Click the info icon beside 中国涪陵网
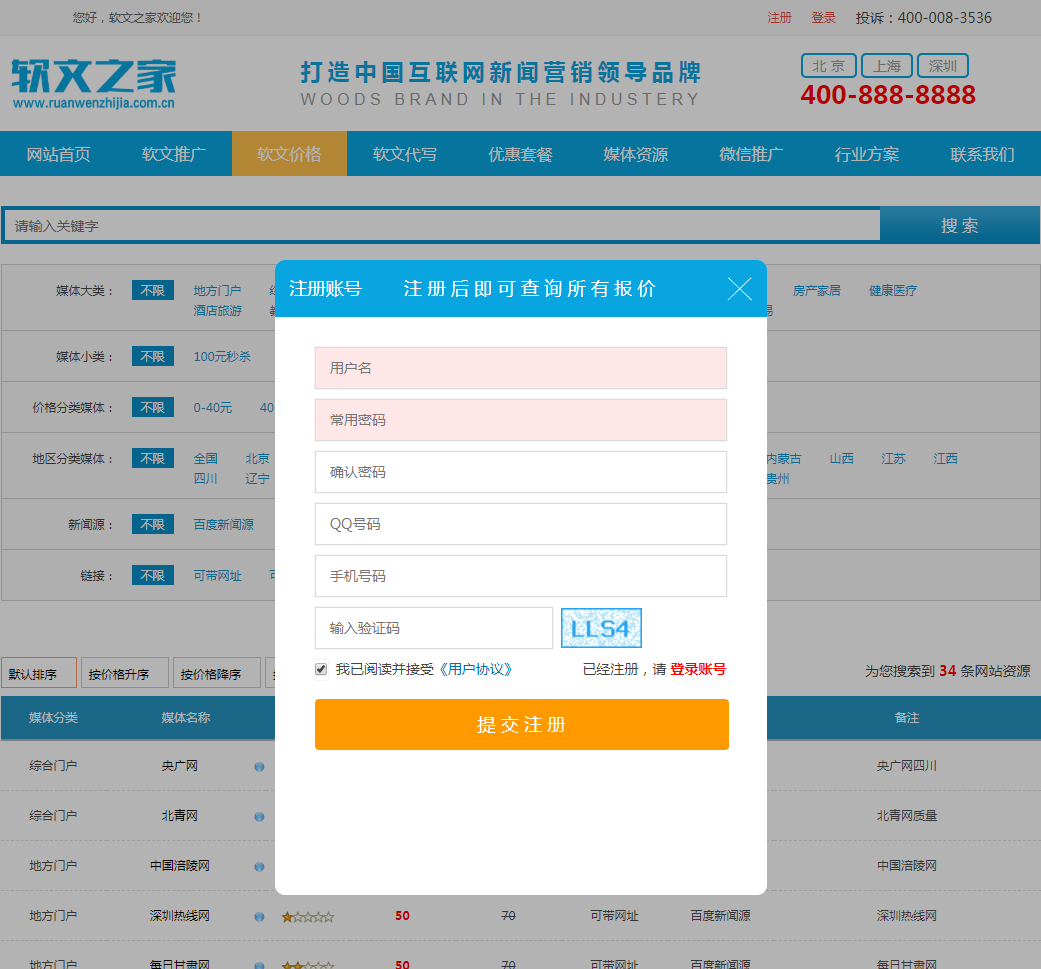The image size is (1041, 969). tap(259, 867)
